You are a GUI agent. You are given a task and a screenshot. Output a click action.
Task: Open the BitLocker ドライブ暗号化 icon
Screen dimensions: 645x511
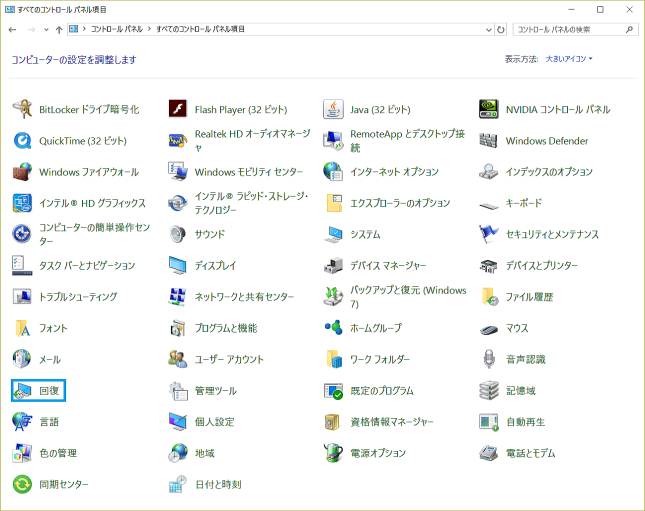[22, 109]
